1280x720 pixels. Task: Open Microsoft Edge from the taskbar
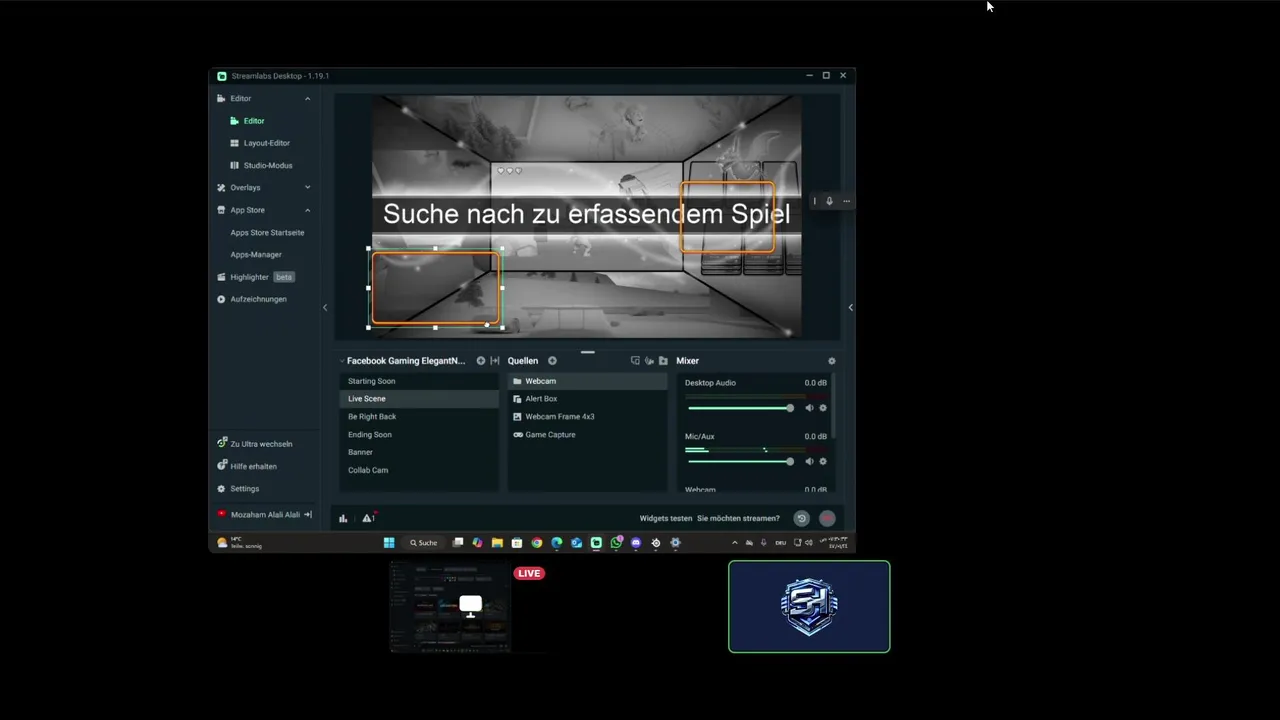tap(557, 543)
